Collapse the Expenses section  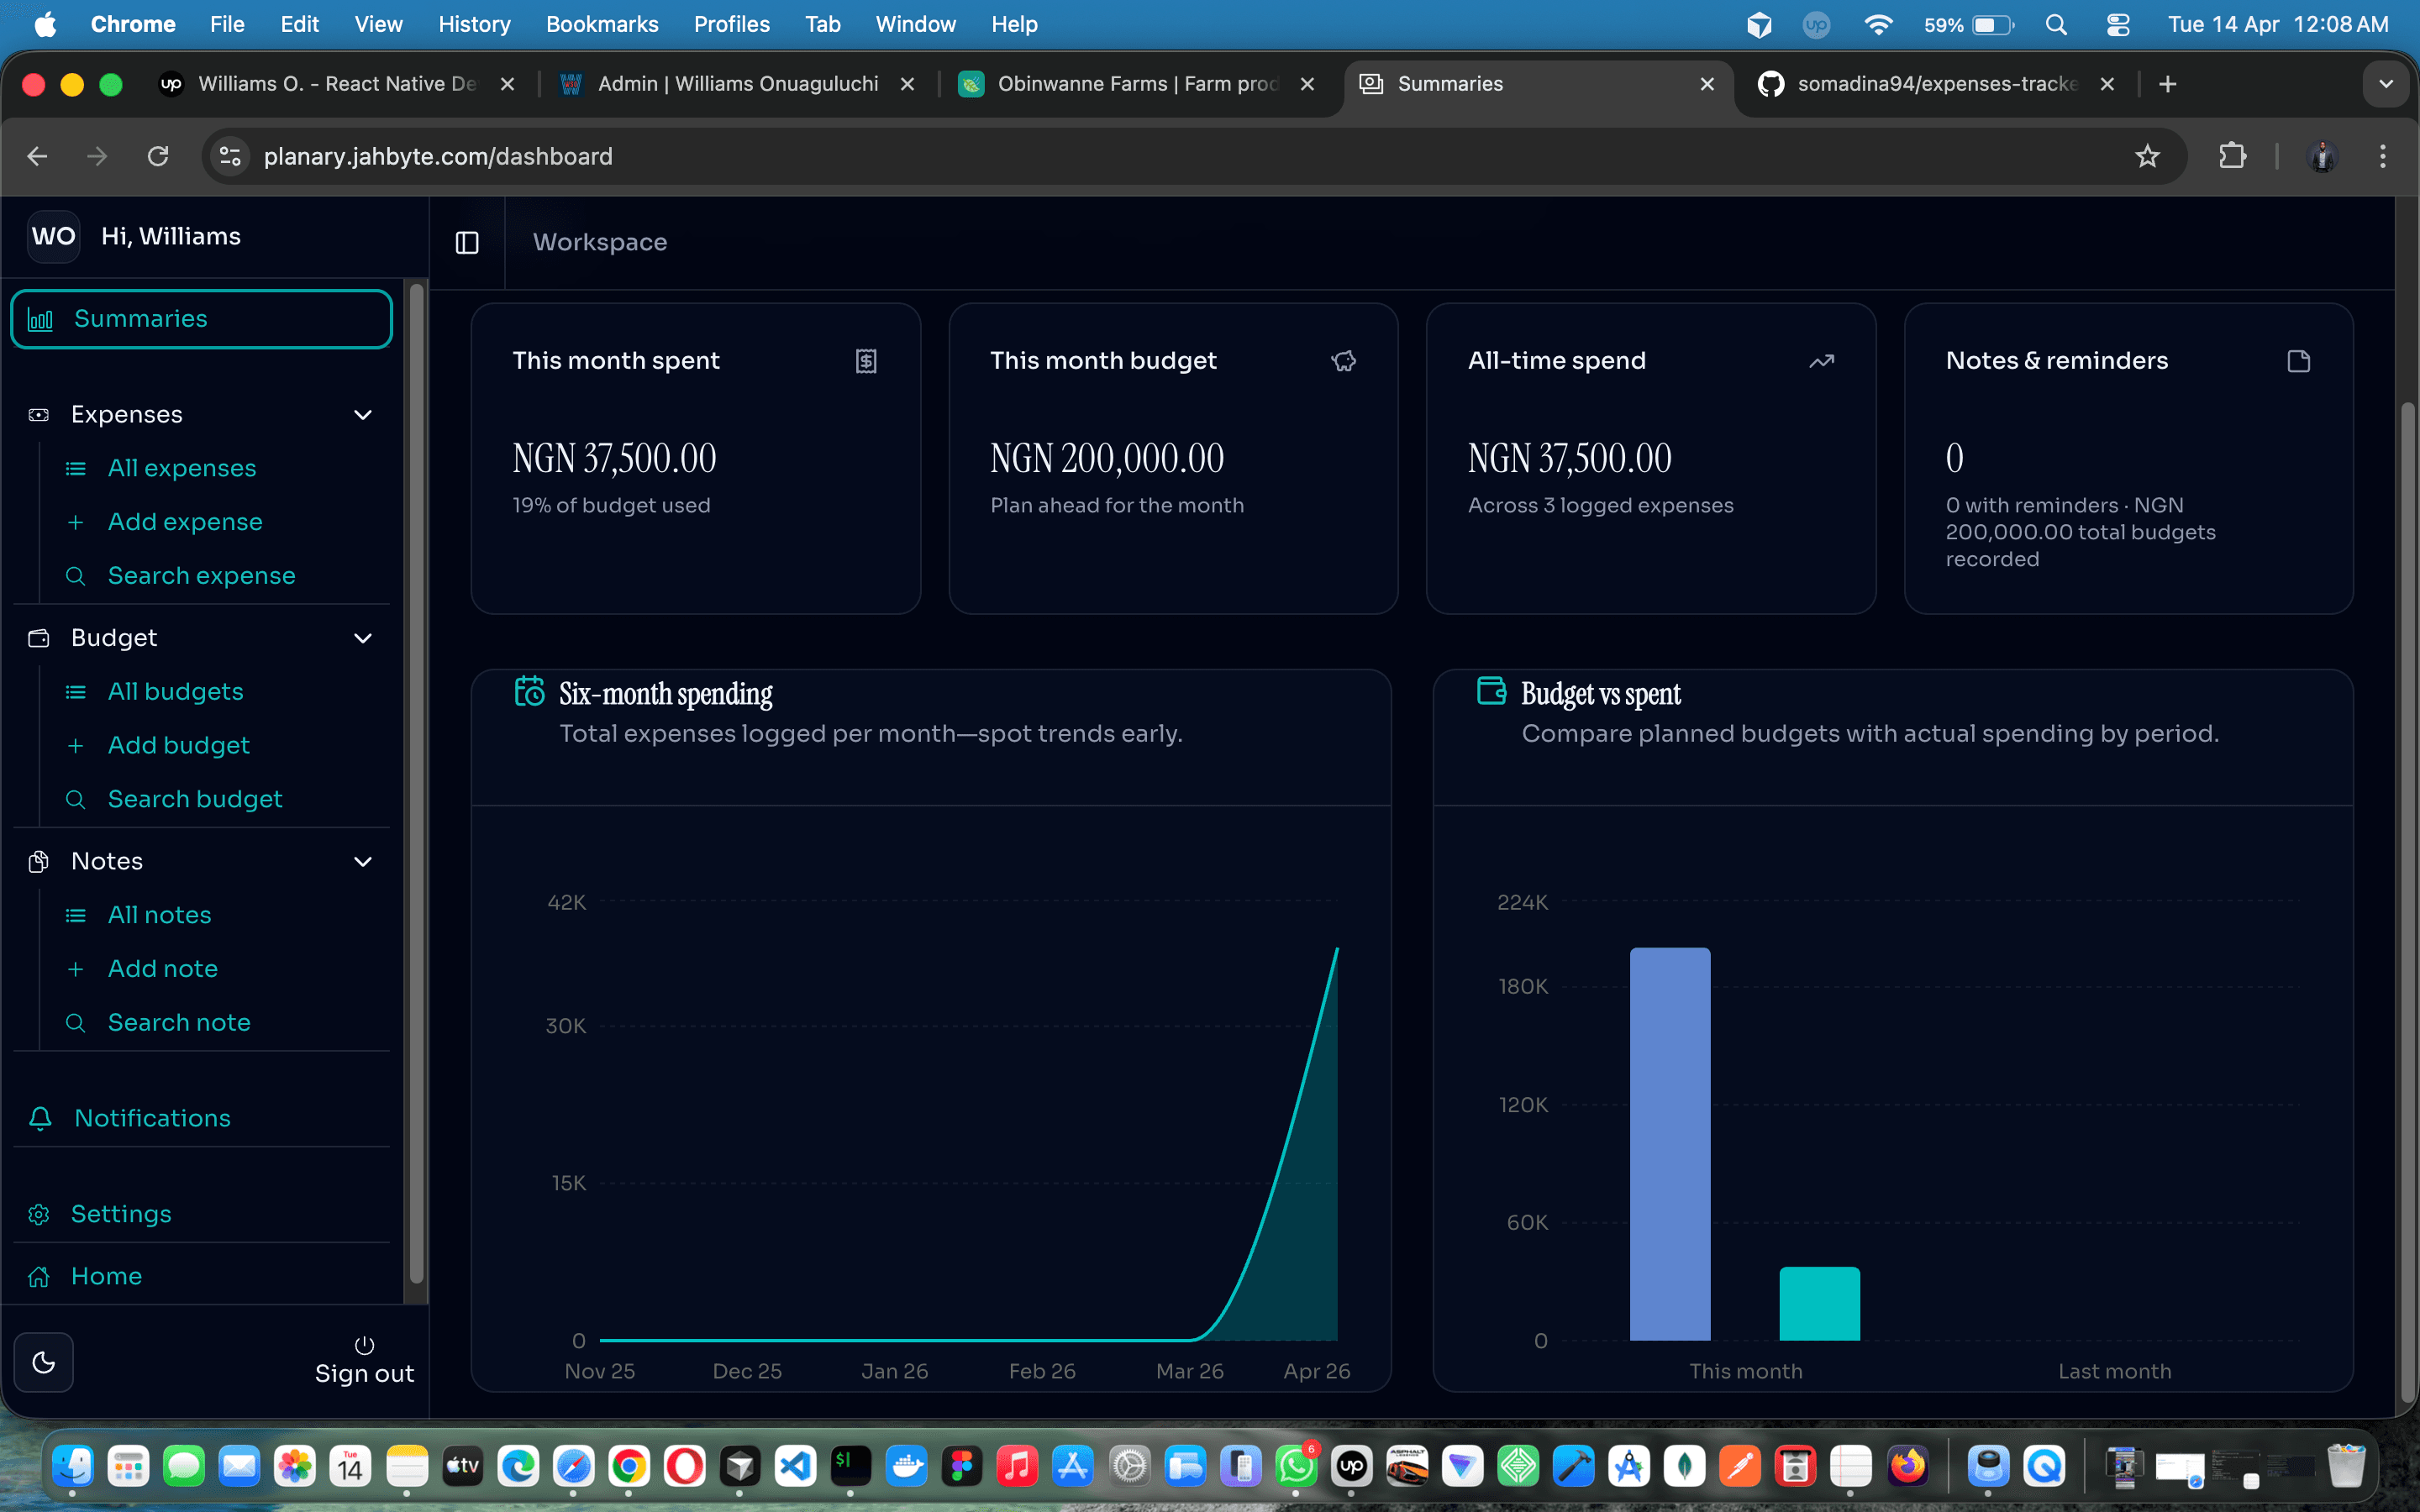[362, 414]
